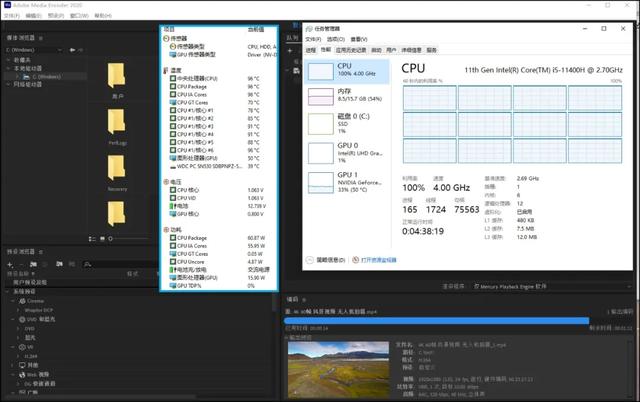Create new preset with plus icon
640x402 pixels.
[x=10, y=264]
